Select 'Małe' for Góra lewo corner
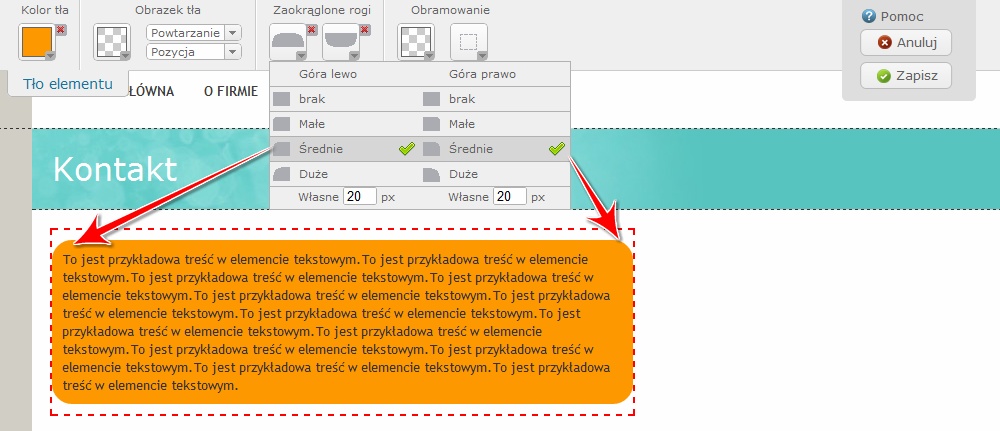 tap(312, 124)
